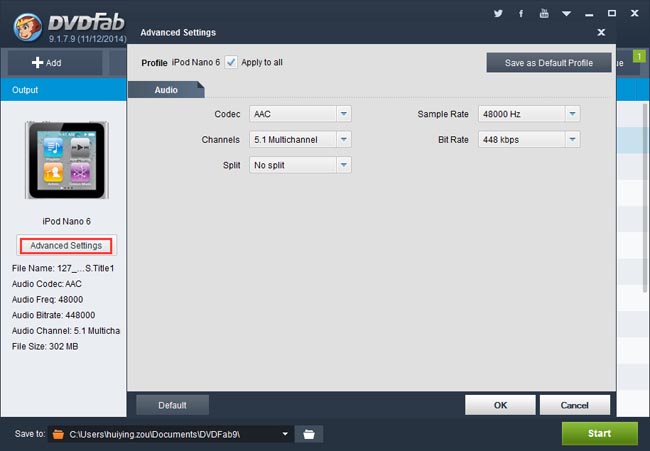Open the Sample Rate 48000 Hz dropdown

tap(529, 114)
